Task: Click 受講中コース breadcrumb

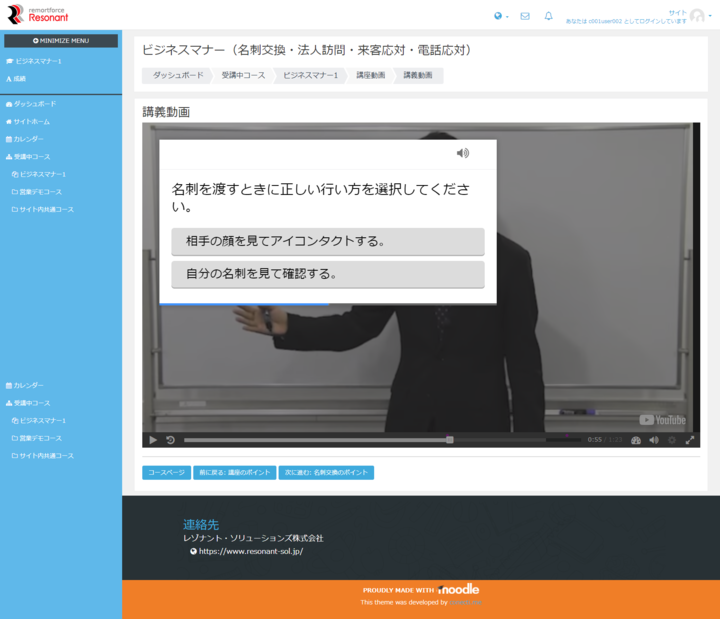Action: point(243,75)
